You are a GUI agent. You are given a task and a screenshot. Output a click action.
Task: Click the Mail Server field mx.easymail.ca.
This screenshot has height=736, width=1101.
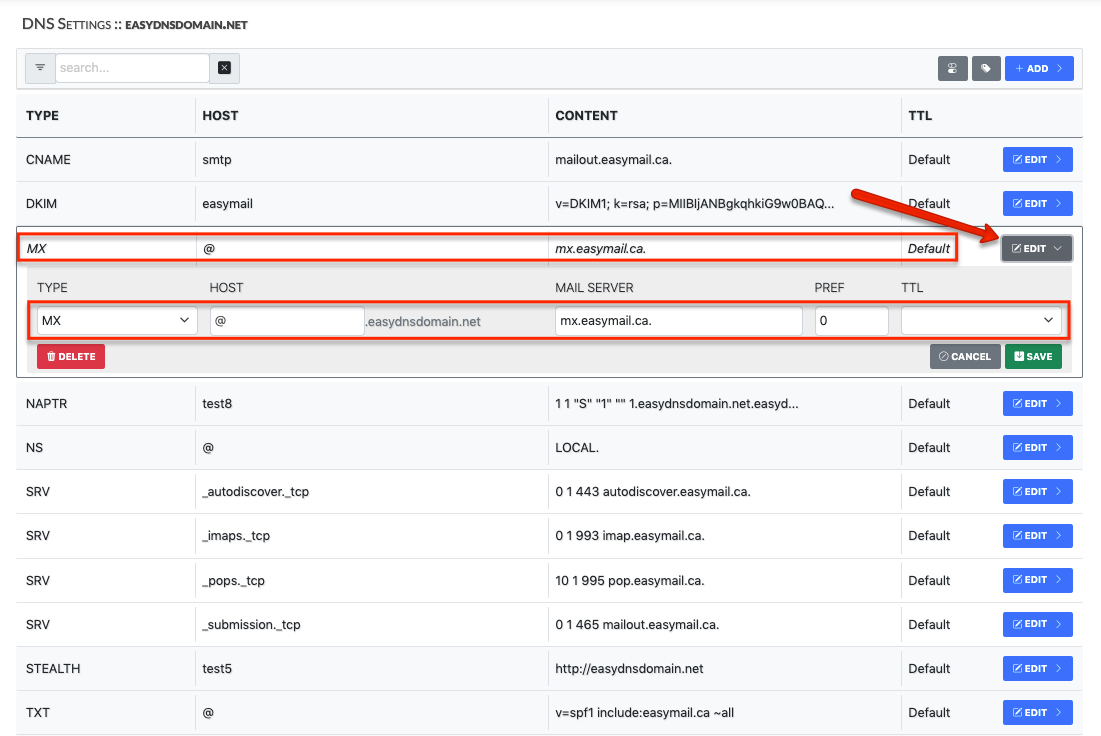point(678,321)
